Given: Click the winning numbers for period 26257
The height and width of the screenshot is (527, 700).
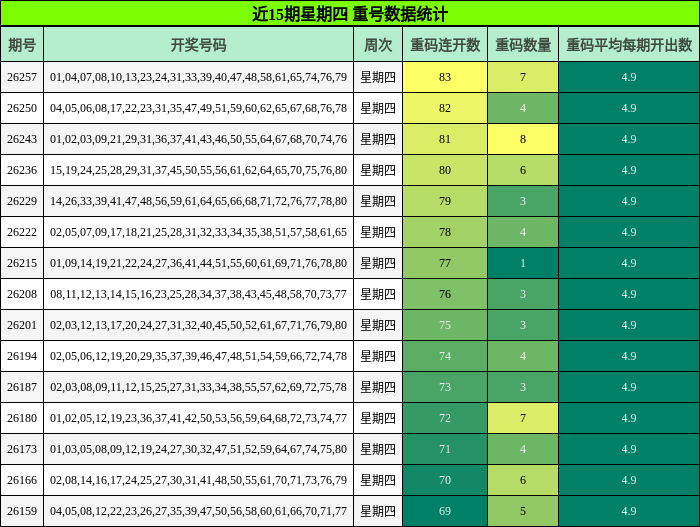Looking at the screenshot, I should coord(199,77).
